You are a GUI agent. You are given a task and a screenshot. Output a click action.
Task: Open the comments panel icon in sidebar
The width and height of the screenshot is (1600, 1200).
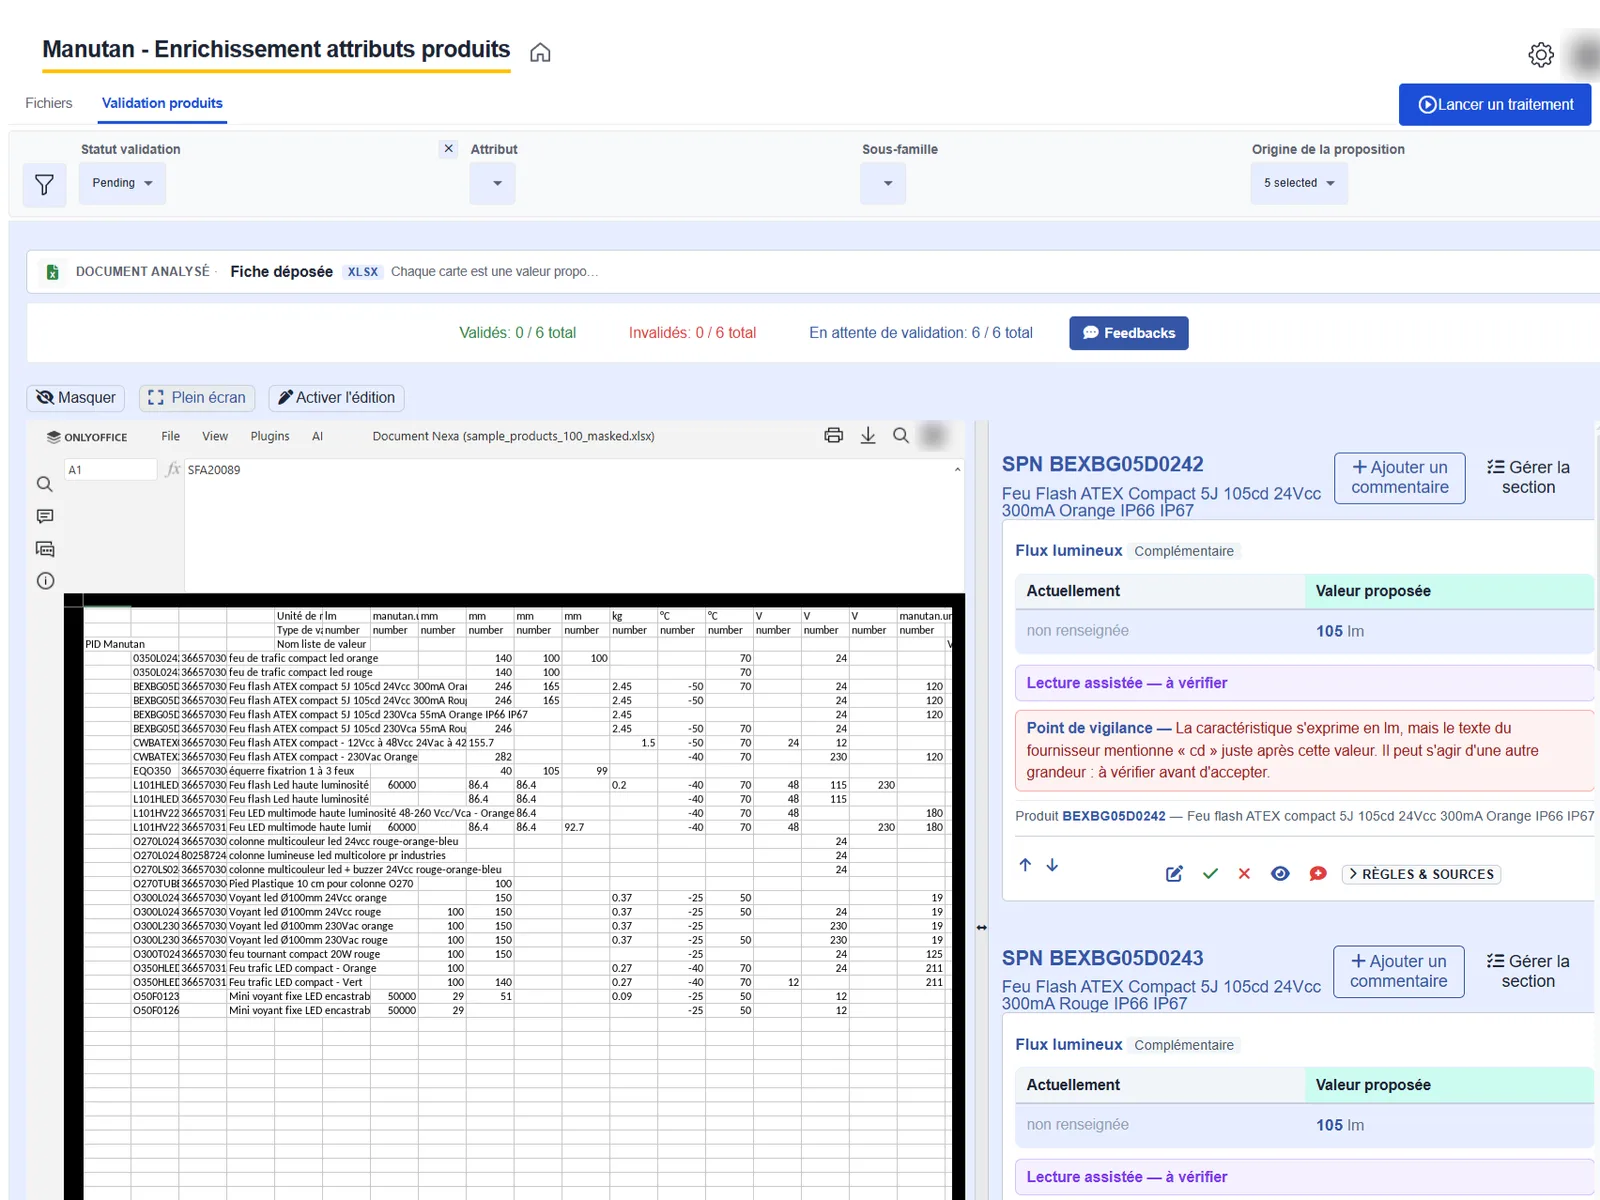(x=45, y=516)
